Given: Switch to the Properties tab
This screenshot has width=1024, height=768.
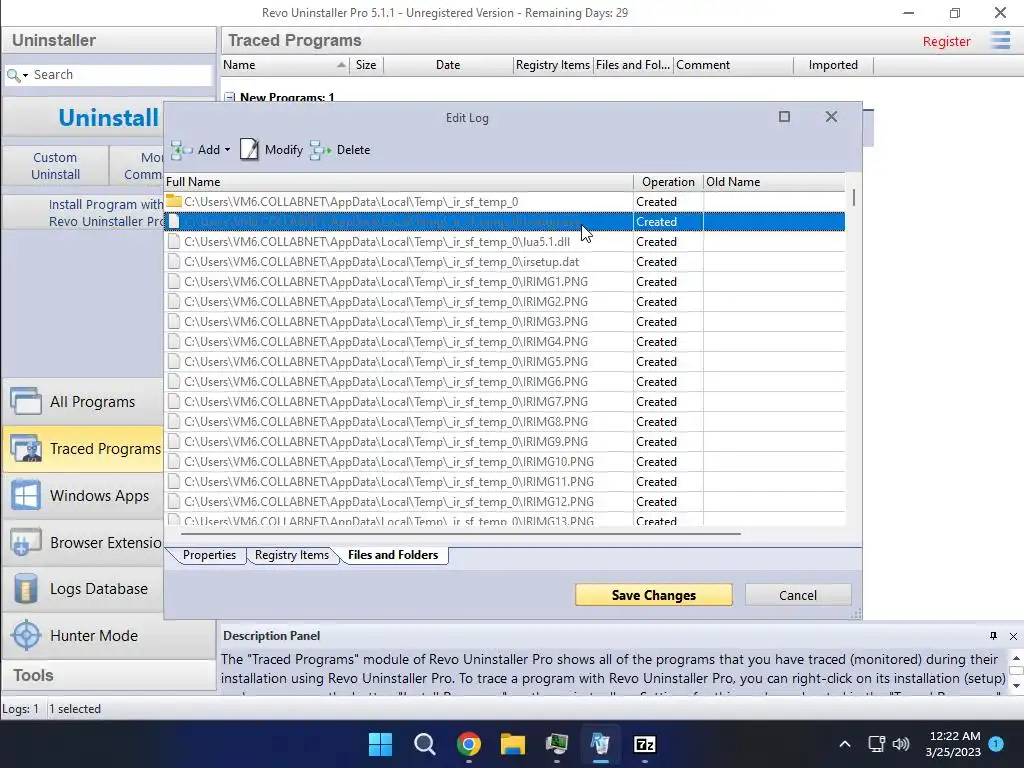Looking at the screenshot, I should pos(209,555).
